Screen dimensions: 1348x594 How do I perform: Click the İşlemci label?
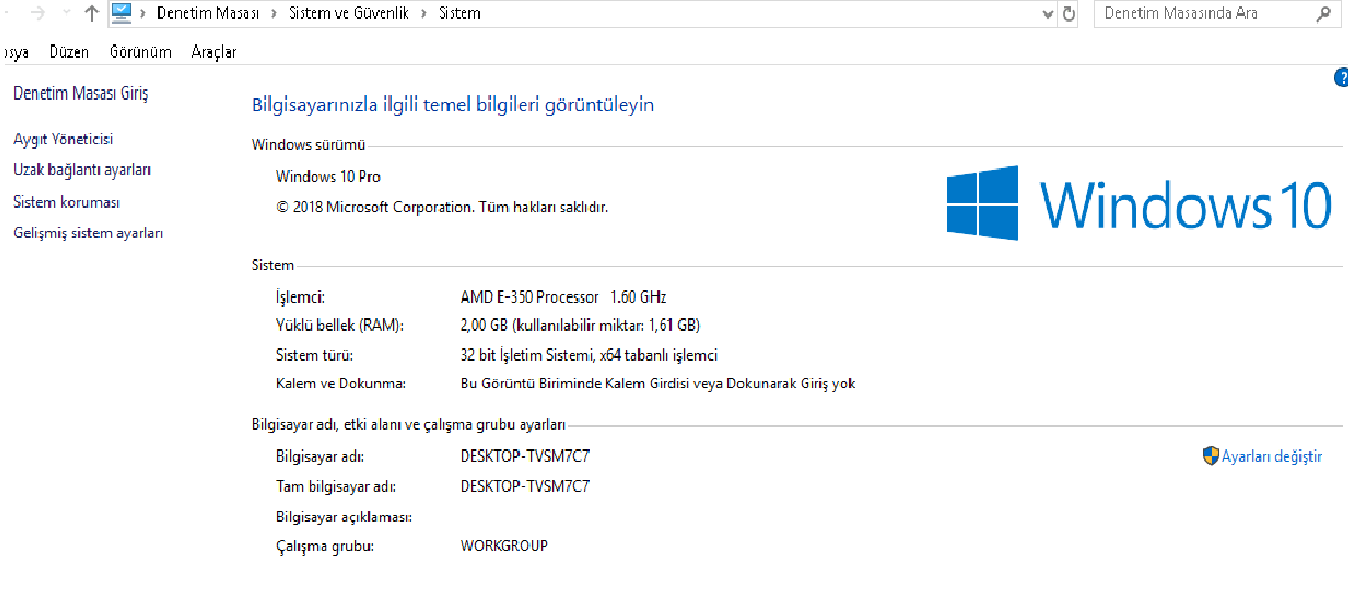click(x=300, y=297)
